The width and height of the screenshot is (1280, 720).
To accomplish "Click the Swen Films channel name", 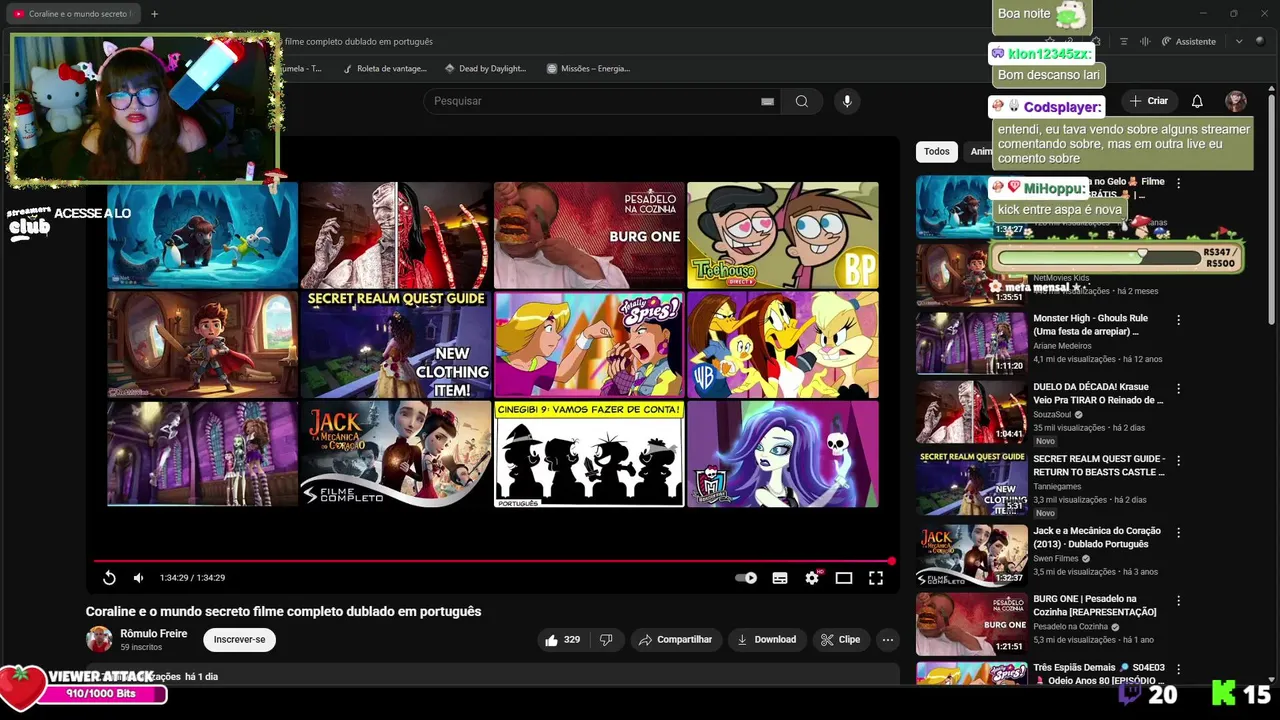I will [1056, 558].
